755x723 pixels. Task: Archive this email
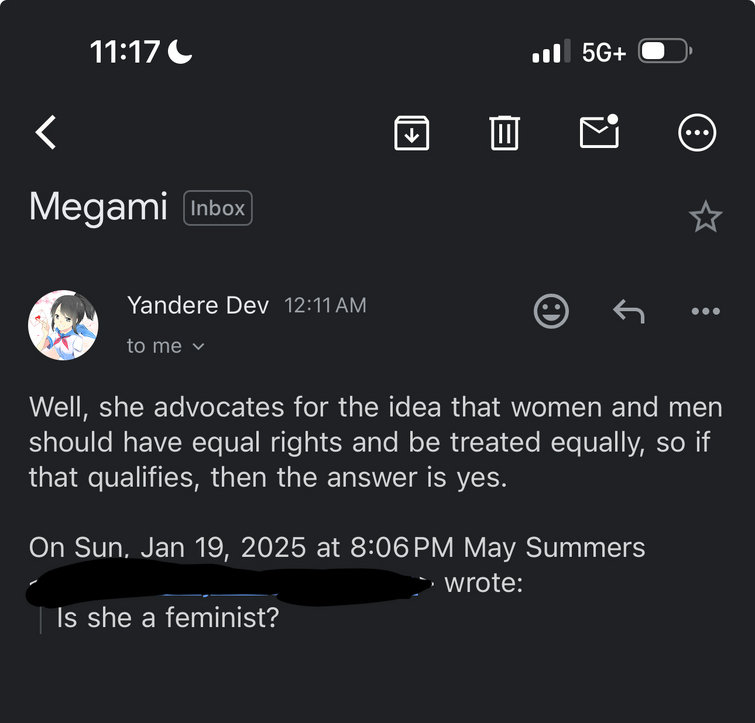coord(411,132)
